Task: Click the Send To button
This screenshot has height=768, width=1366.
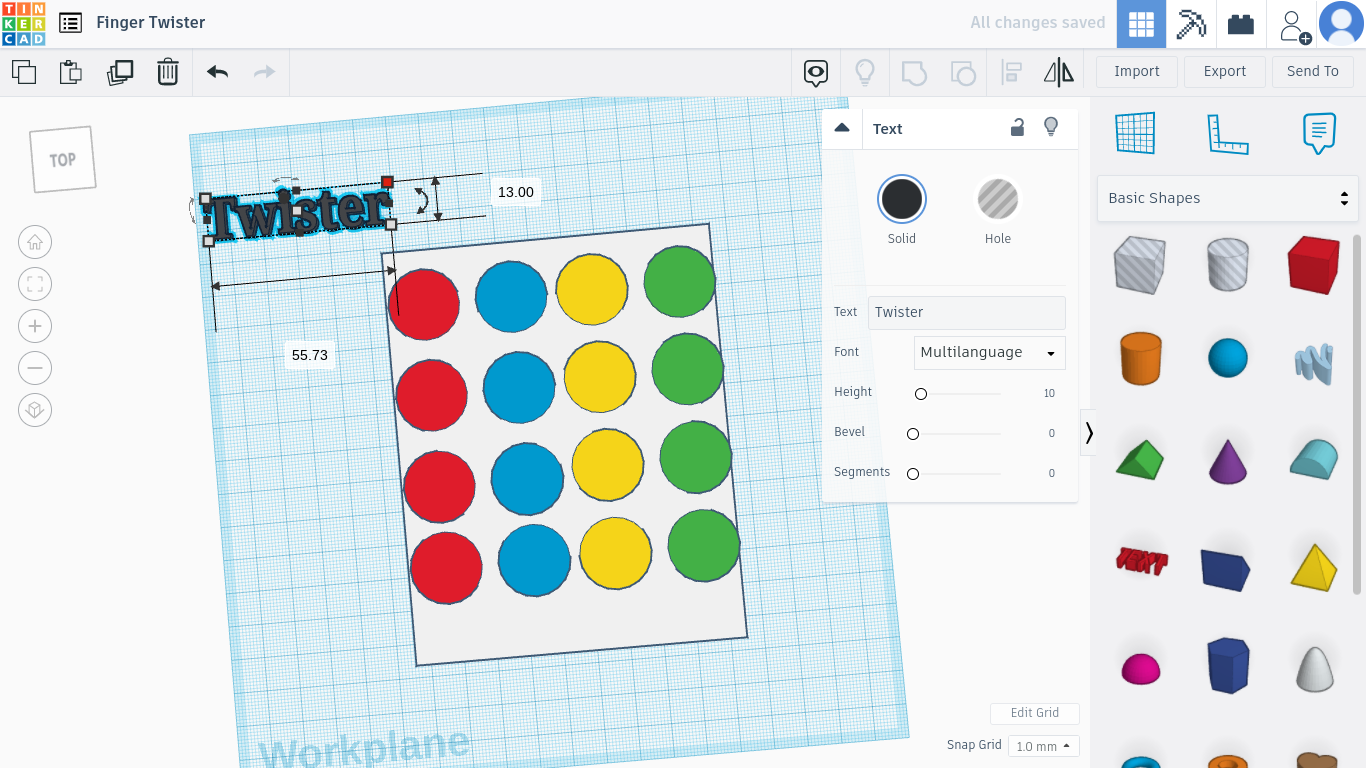Action: 1313,72
